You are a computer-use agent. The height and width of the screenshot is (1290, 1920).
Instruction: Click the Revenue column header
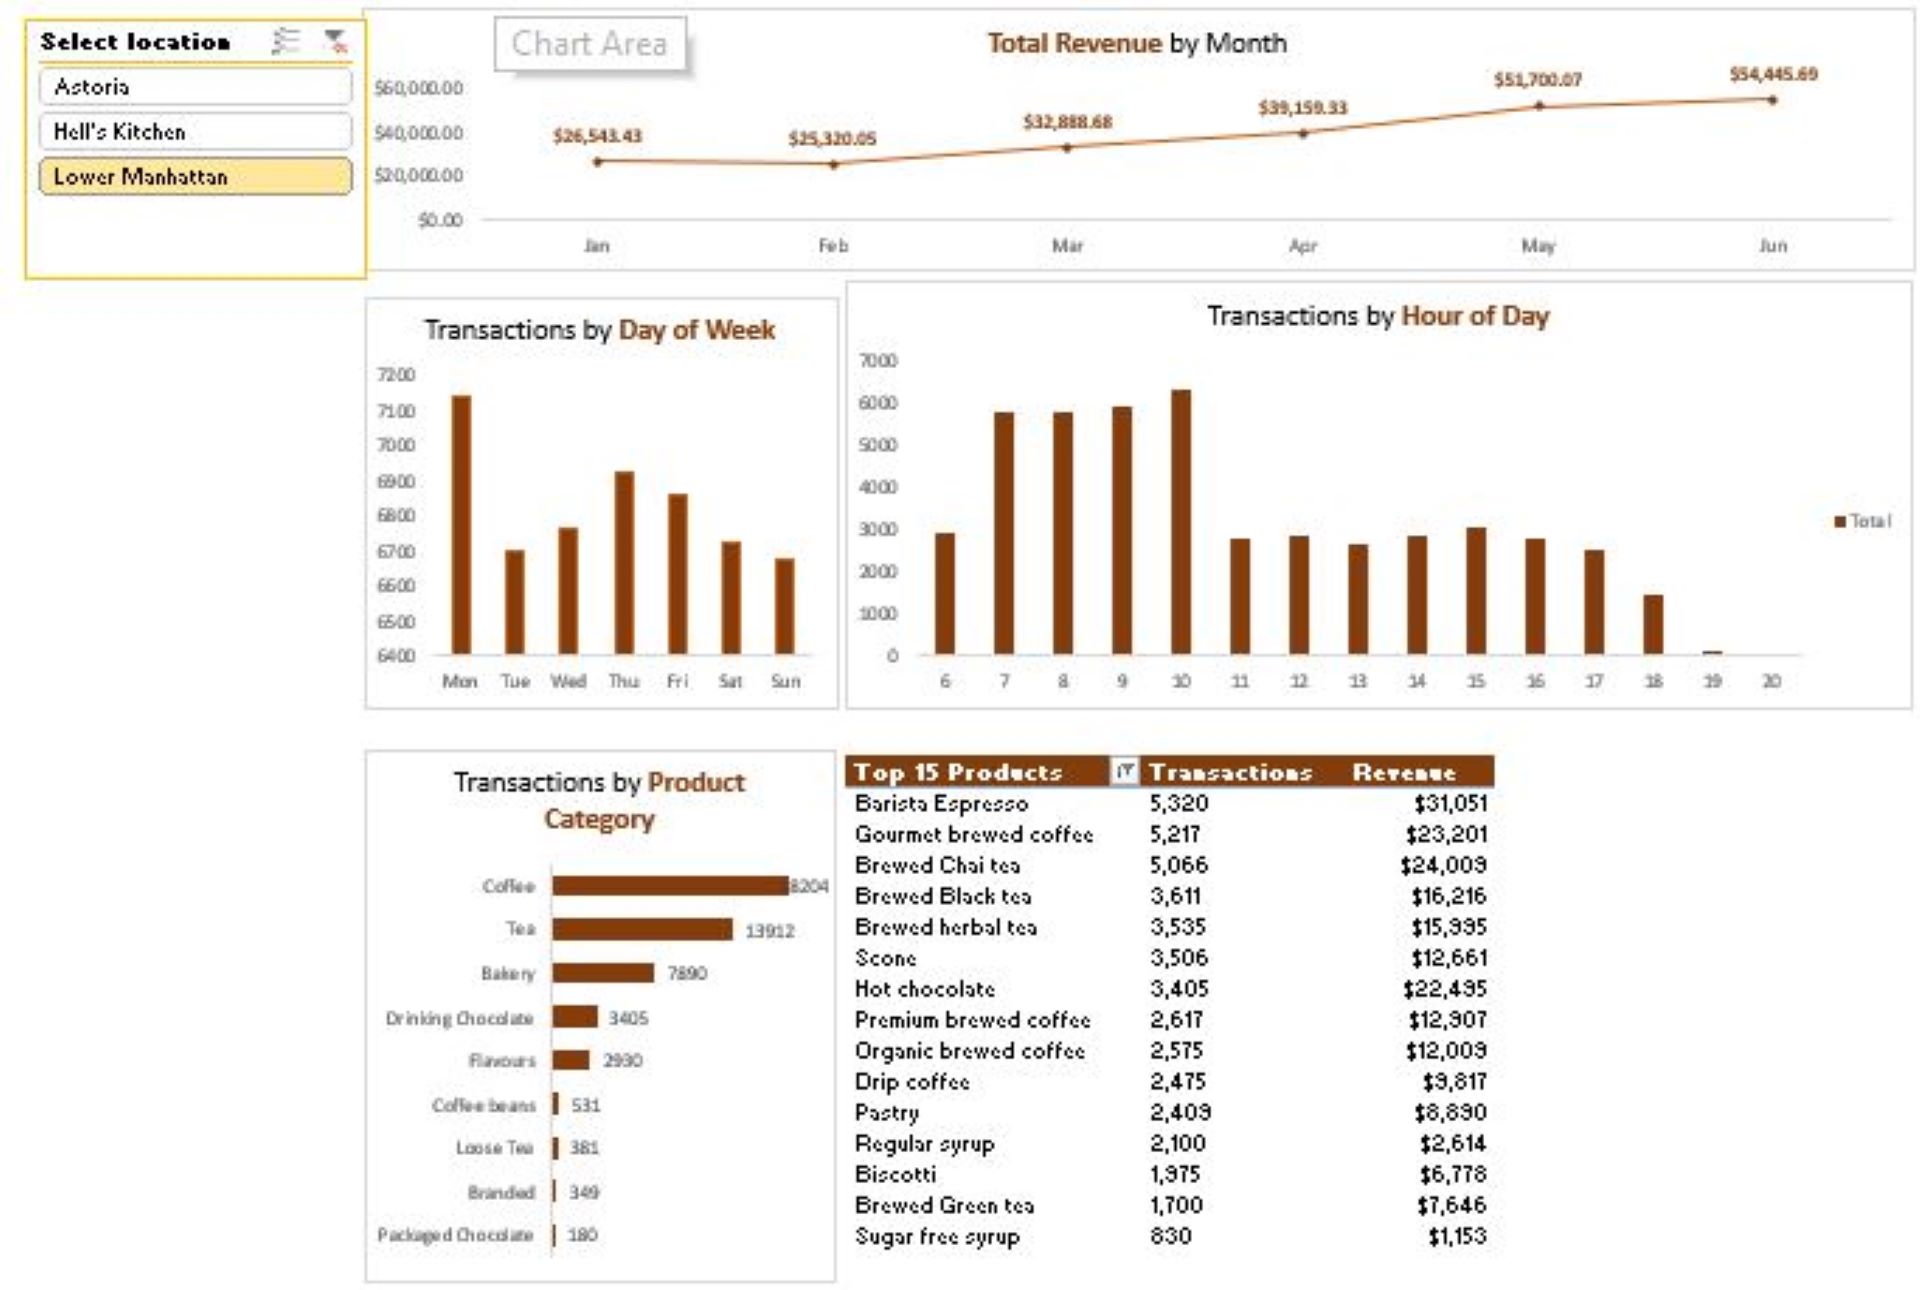point(1405,772)
